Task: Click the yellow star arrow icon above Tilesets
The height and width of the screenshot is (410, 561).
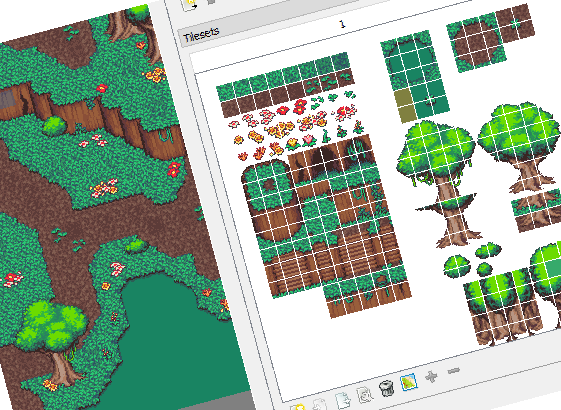Action: point(192,4)
